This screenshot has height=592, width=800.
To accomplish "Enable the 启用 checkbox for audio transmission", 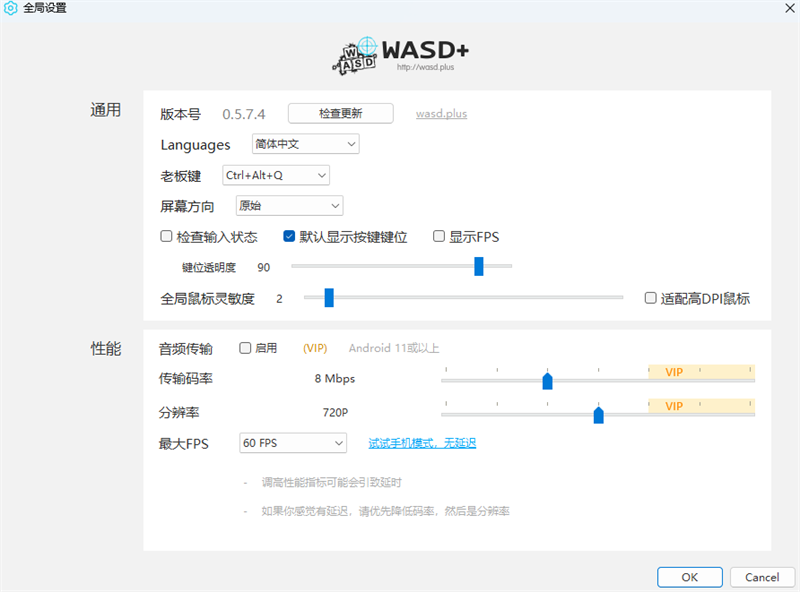I will [x=244, y=348].
